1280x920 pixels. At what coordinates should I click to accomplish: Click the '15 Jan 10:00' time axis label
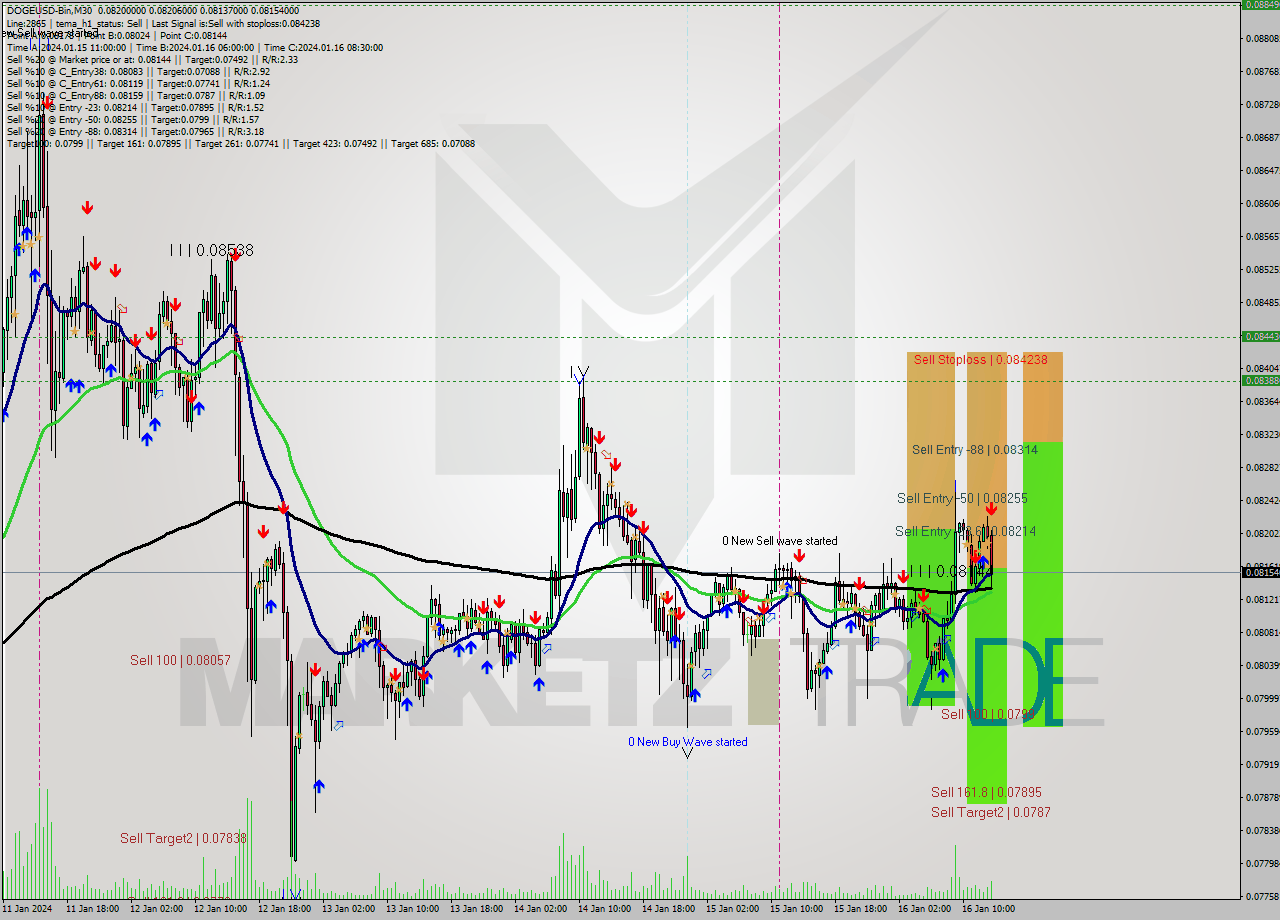click(797, 909)
